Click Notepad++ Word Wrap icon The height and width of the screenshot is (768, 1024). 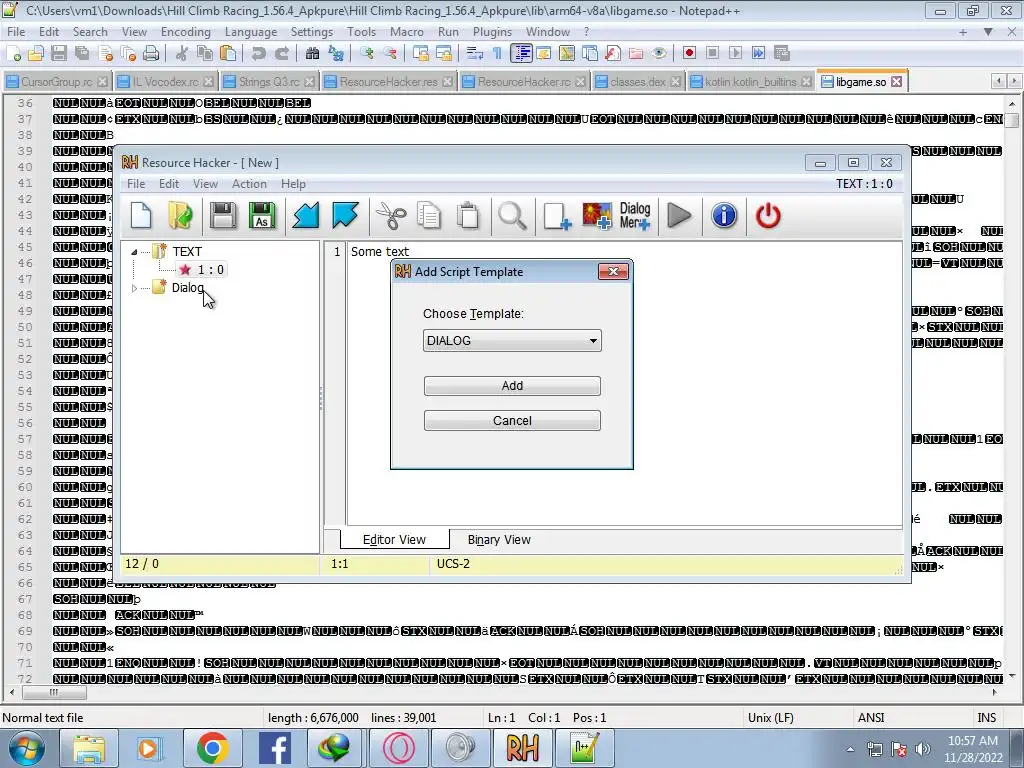(x=475, y=54)
